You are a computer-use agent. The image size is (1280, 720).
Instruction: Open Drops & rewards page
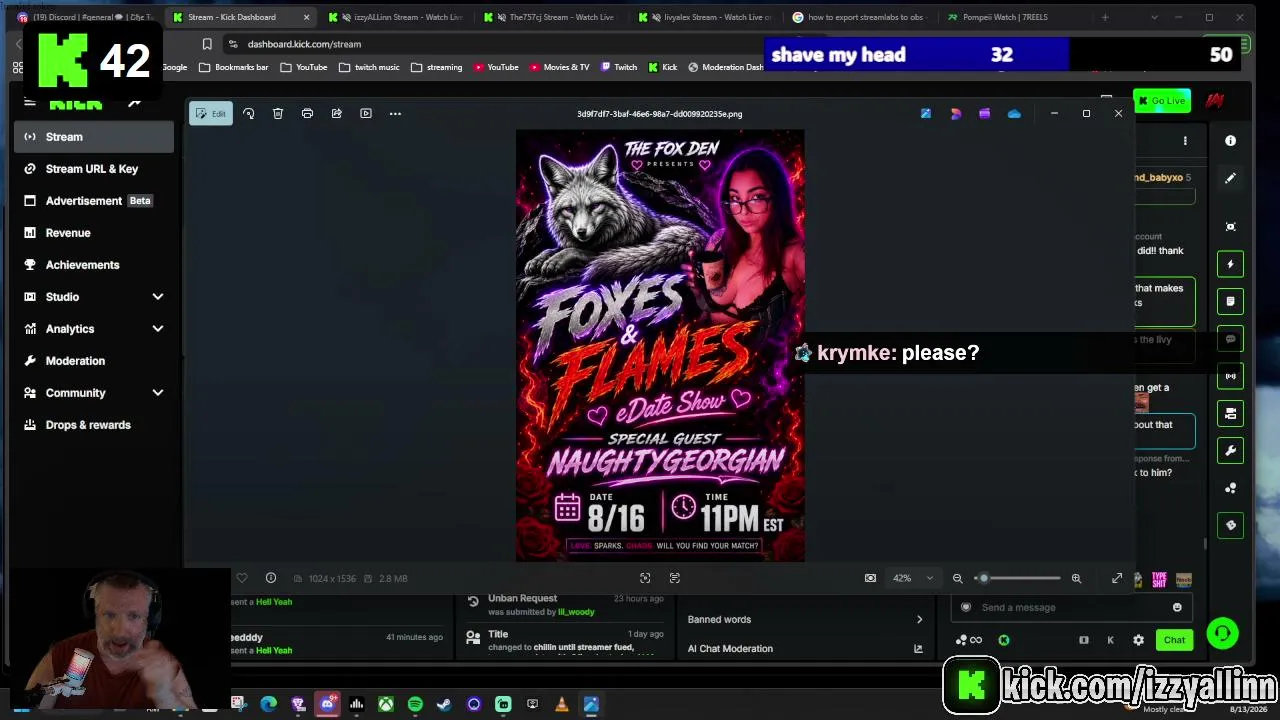[94, 425]
